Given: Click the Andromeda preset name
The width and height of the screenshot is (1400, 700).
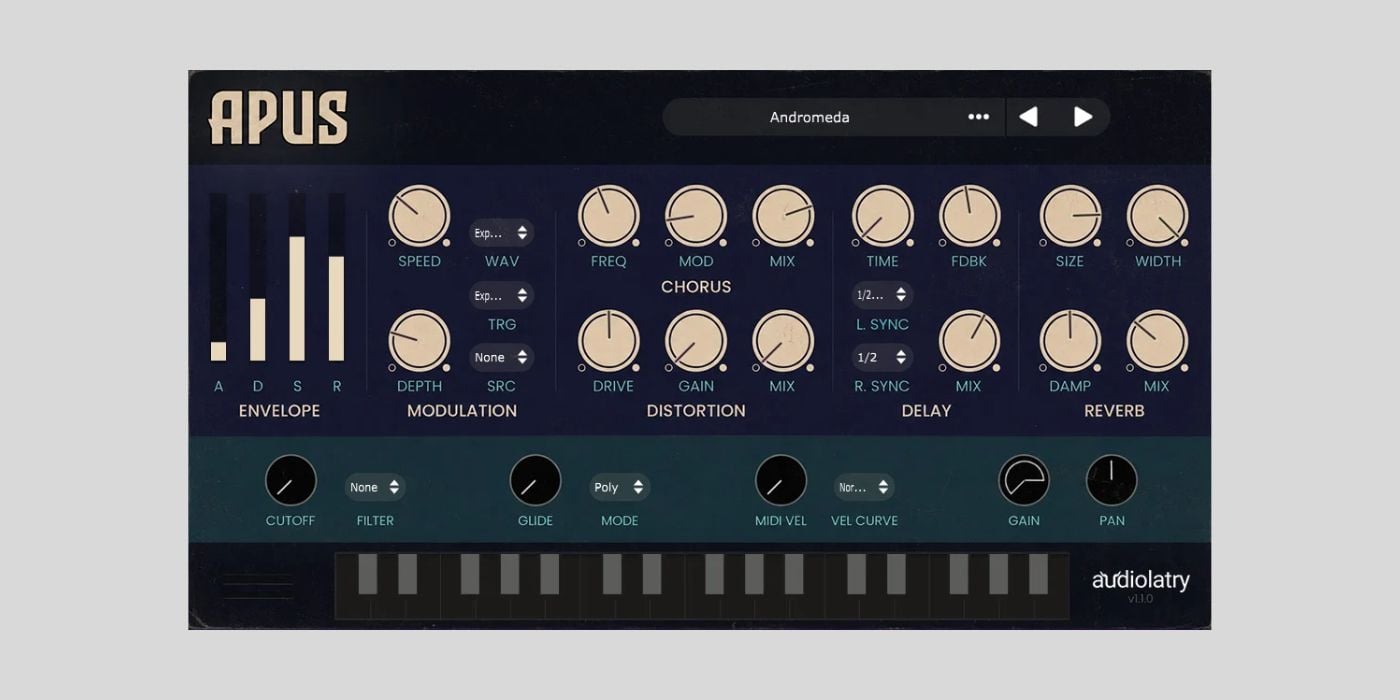Looking at the screenshot, I should click(x=809, y=117).
